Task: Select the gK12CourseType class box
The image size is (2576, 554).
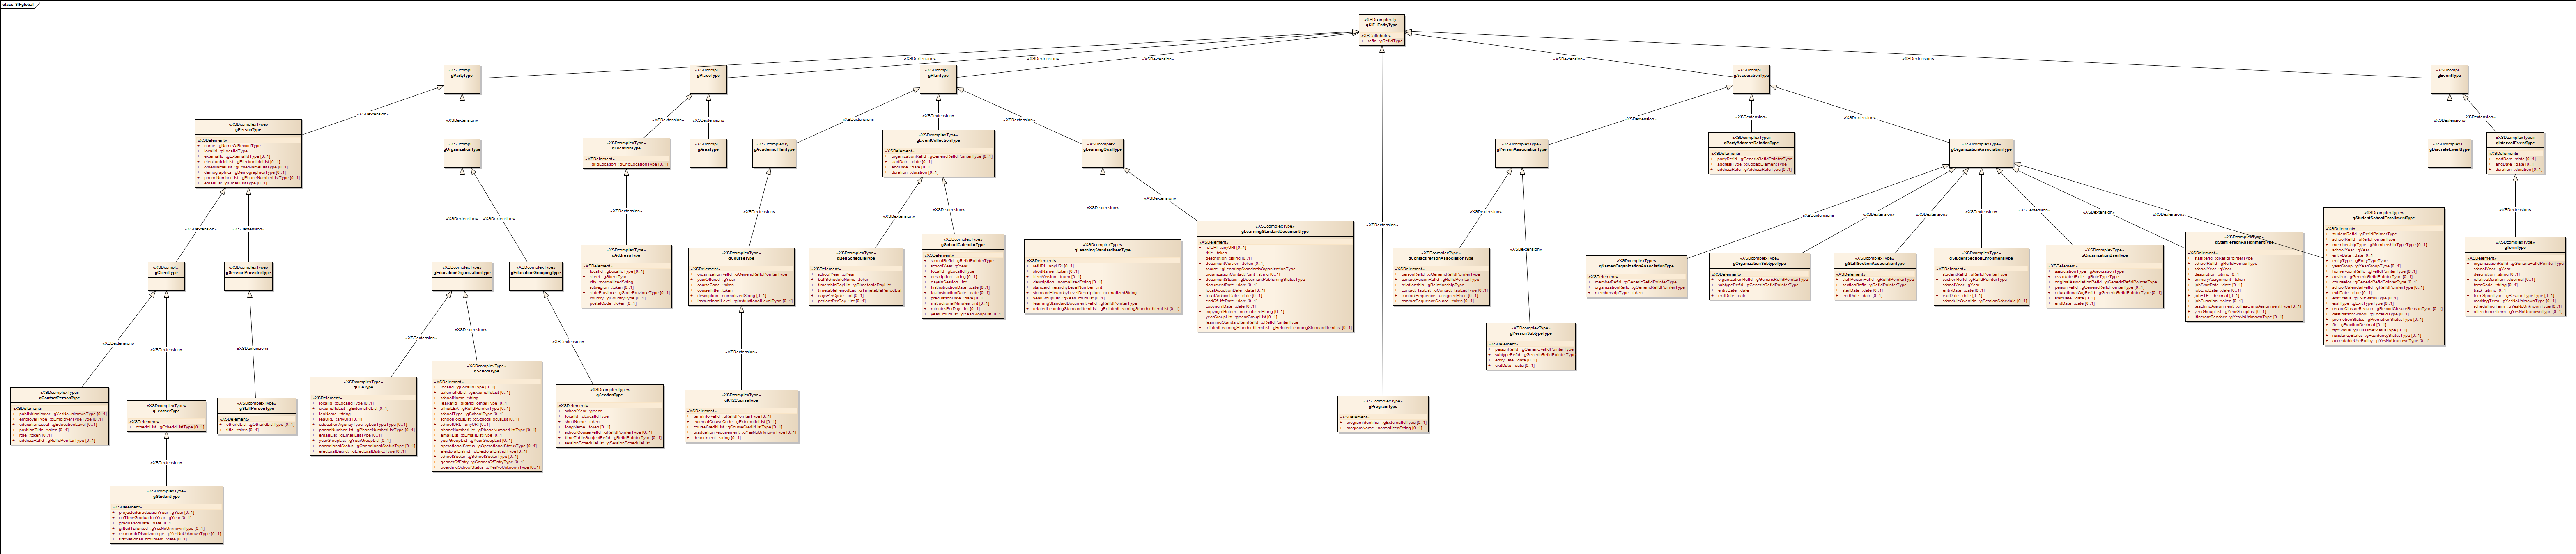Action: [x=741, y=416]
